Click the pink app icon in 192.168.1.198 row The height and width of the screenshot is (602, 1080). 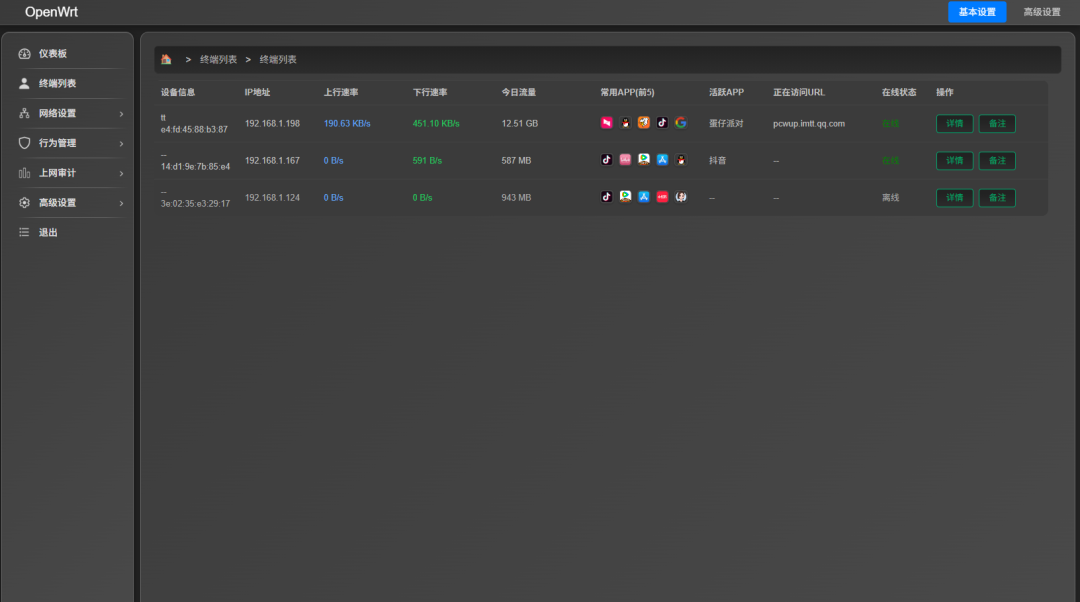click(x=607, y=123)
